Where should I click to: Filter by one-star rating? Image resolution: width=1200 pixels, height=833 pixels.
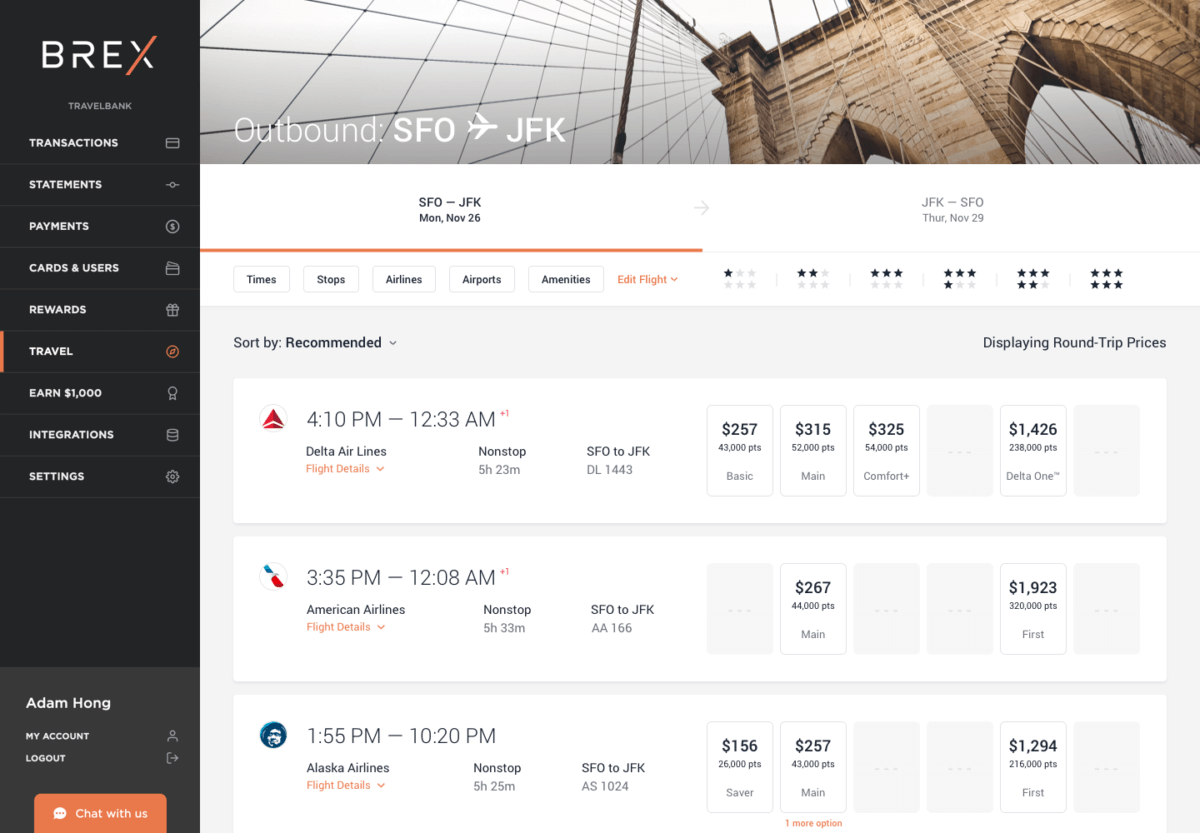(740, 279)
